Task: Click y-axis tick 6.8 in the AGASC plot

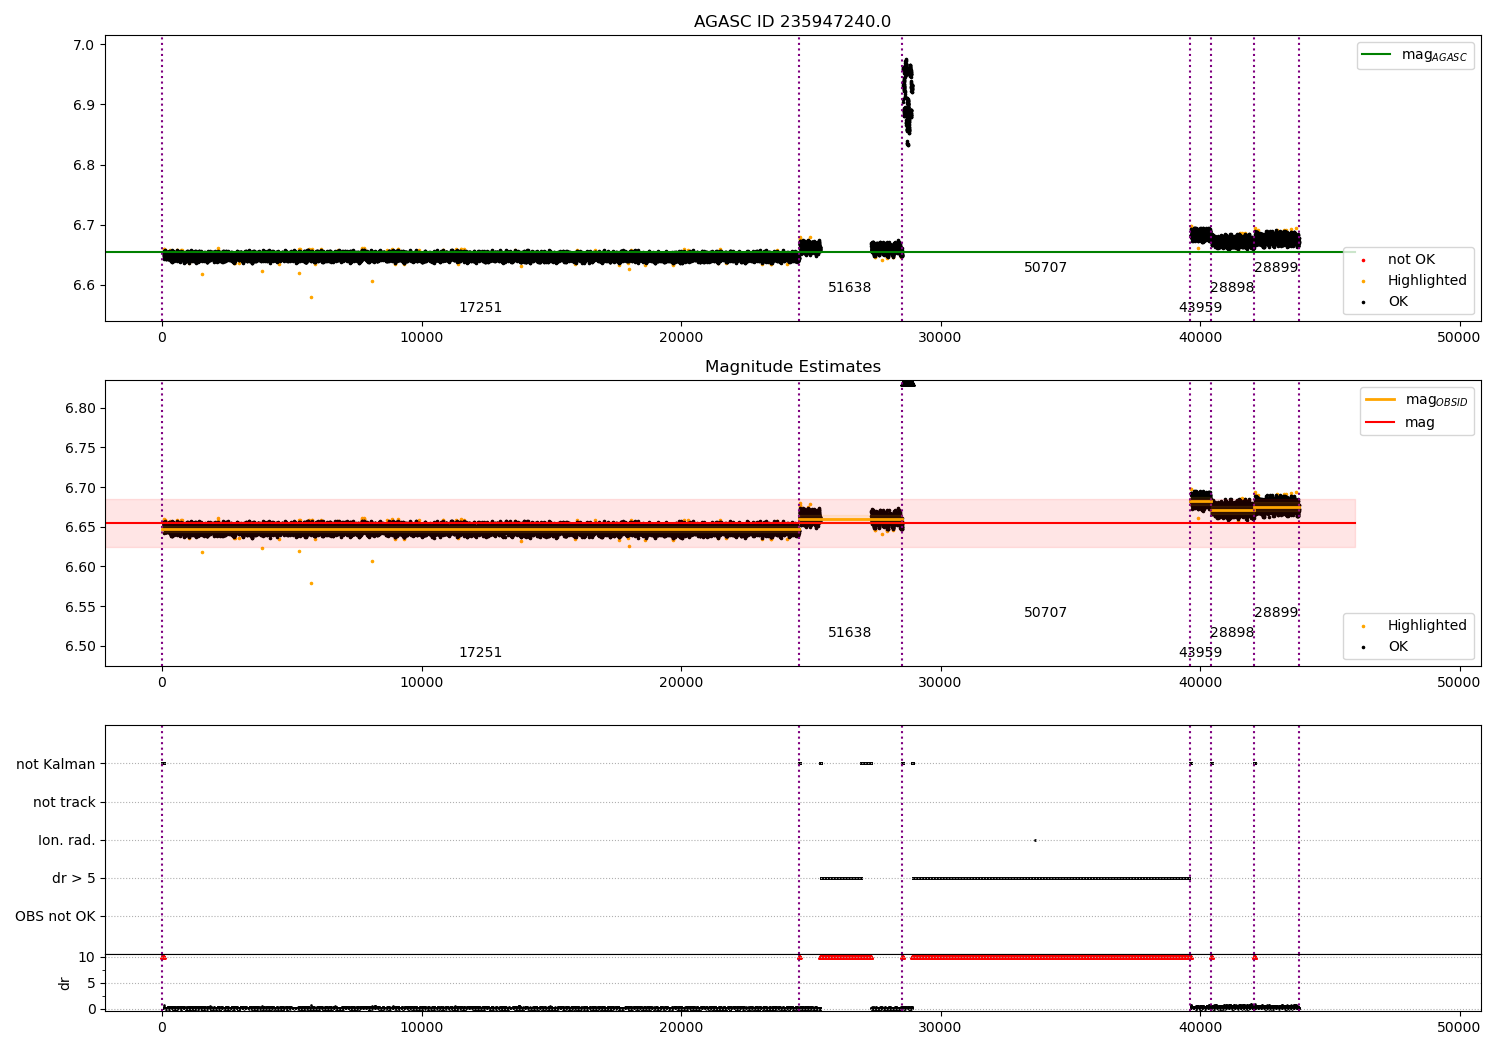Action: click(83, 165)
